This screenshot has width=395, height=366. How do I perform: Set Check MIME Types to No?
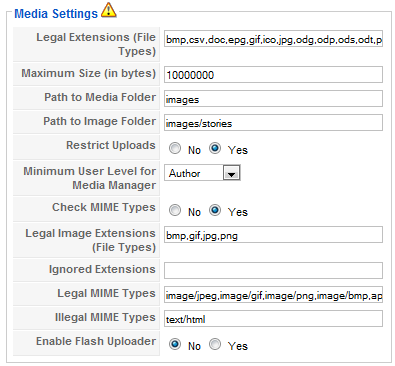[x=175, y=210]
